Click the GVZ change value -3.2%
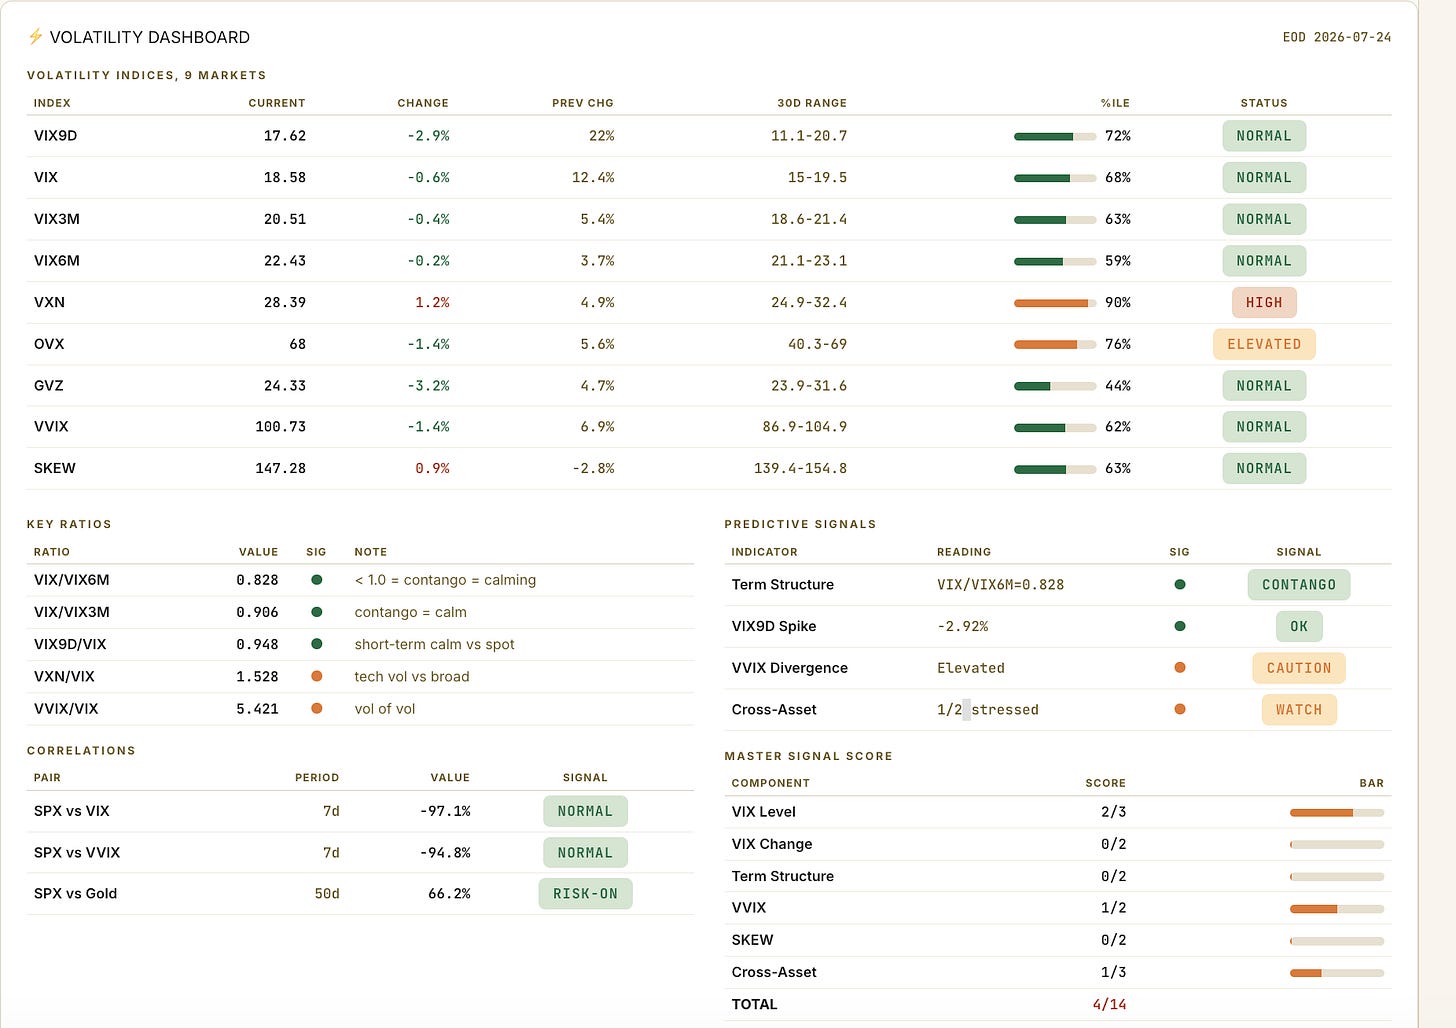 [428, 386]
